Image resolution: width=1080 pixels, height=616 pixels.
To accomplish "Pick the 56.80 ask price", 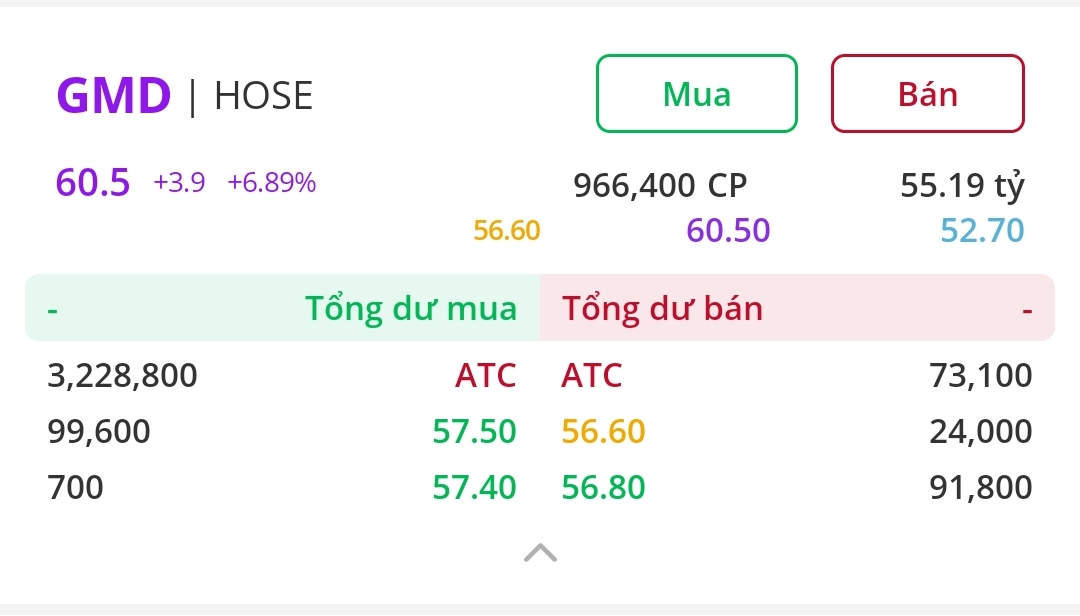I will point(603,488).
